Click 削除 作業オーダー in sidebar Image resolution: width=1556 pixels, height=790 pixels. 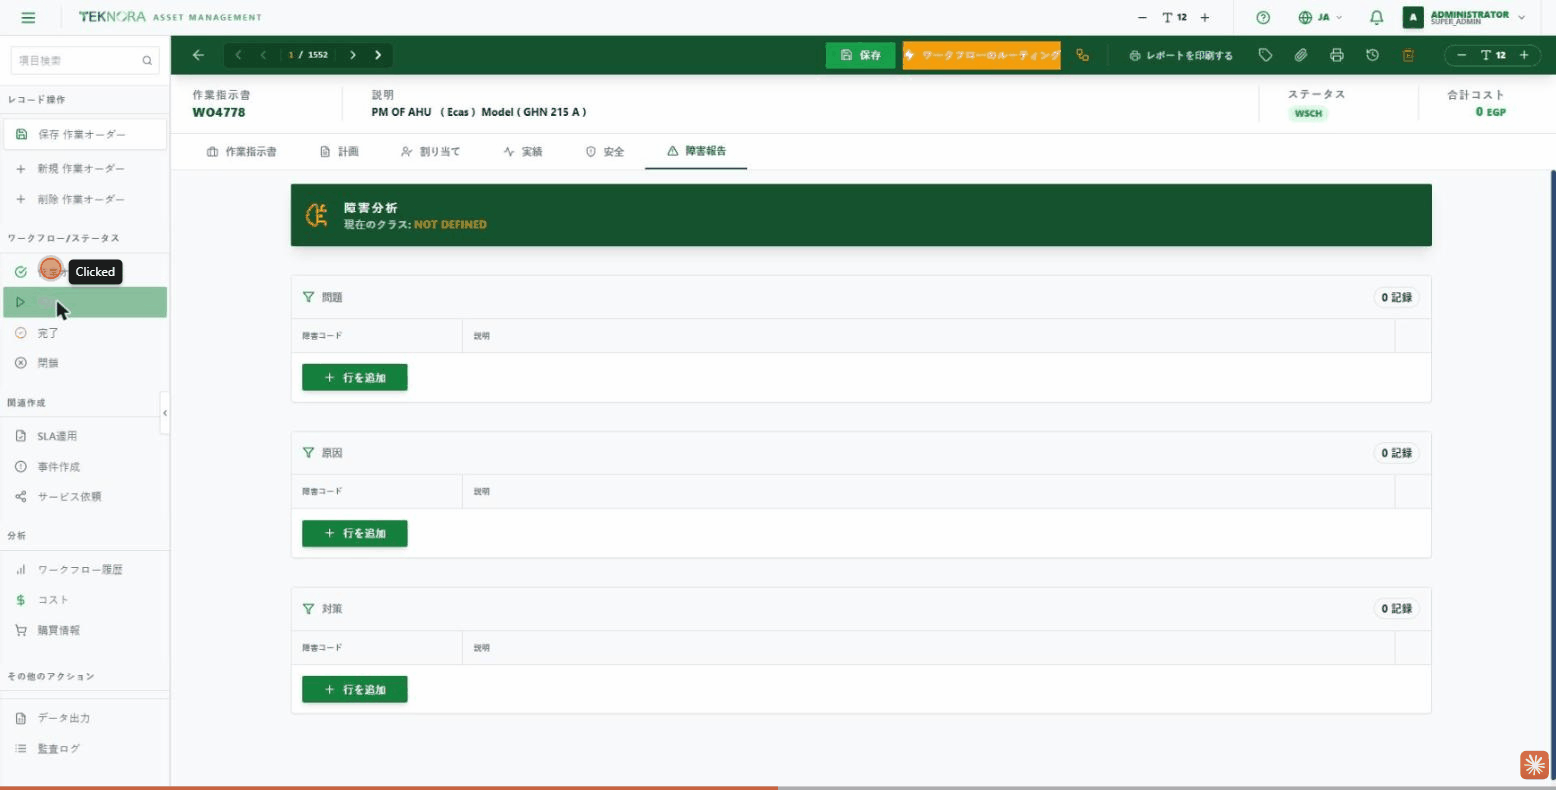[84, 199]
